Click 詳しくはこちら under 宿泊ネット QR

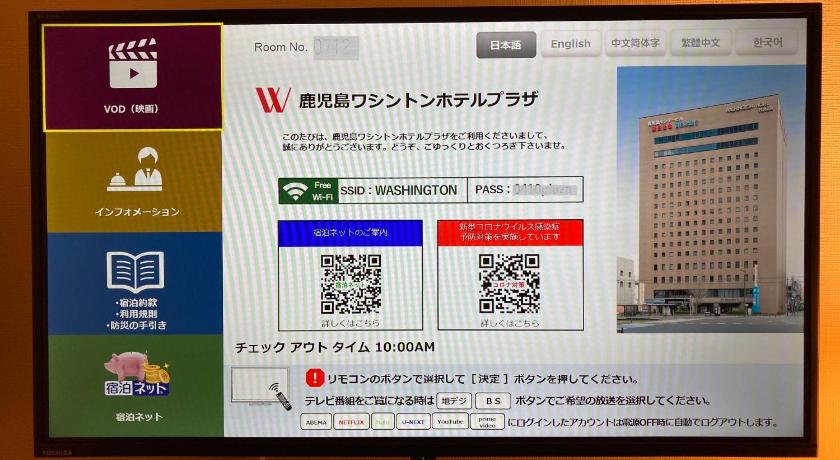point(350,323)
